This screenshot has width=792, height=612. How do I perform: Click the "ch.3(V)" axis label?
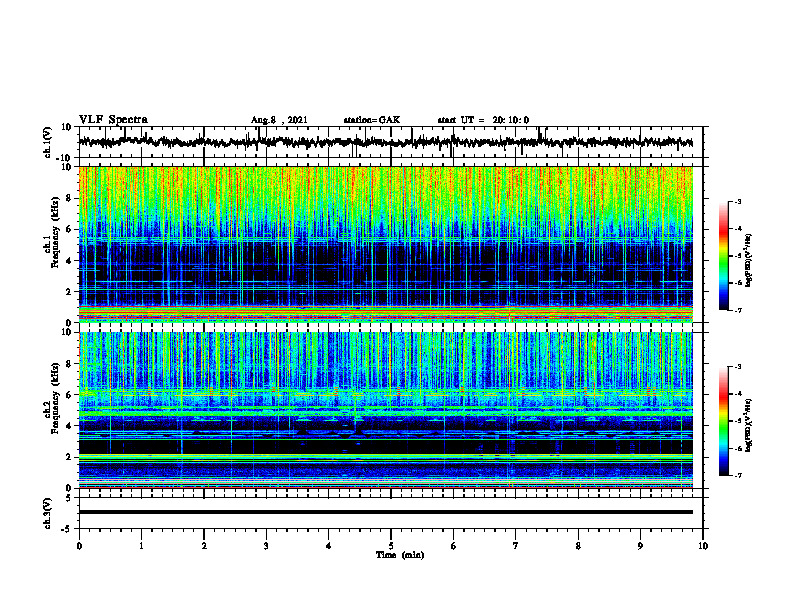coord(48,513)
